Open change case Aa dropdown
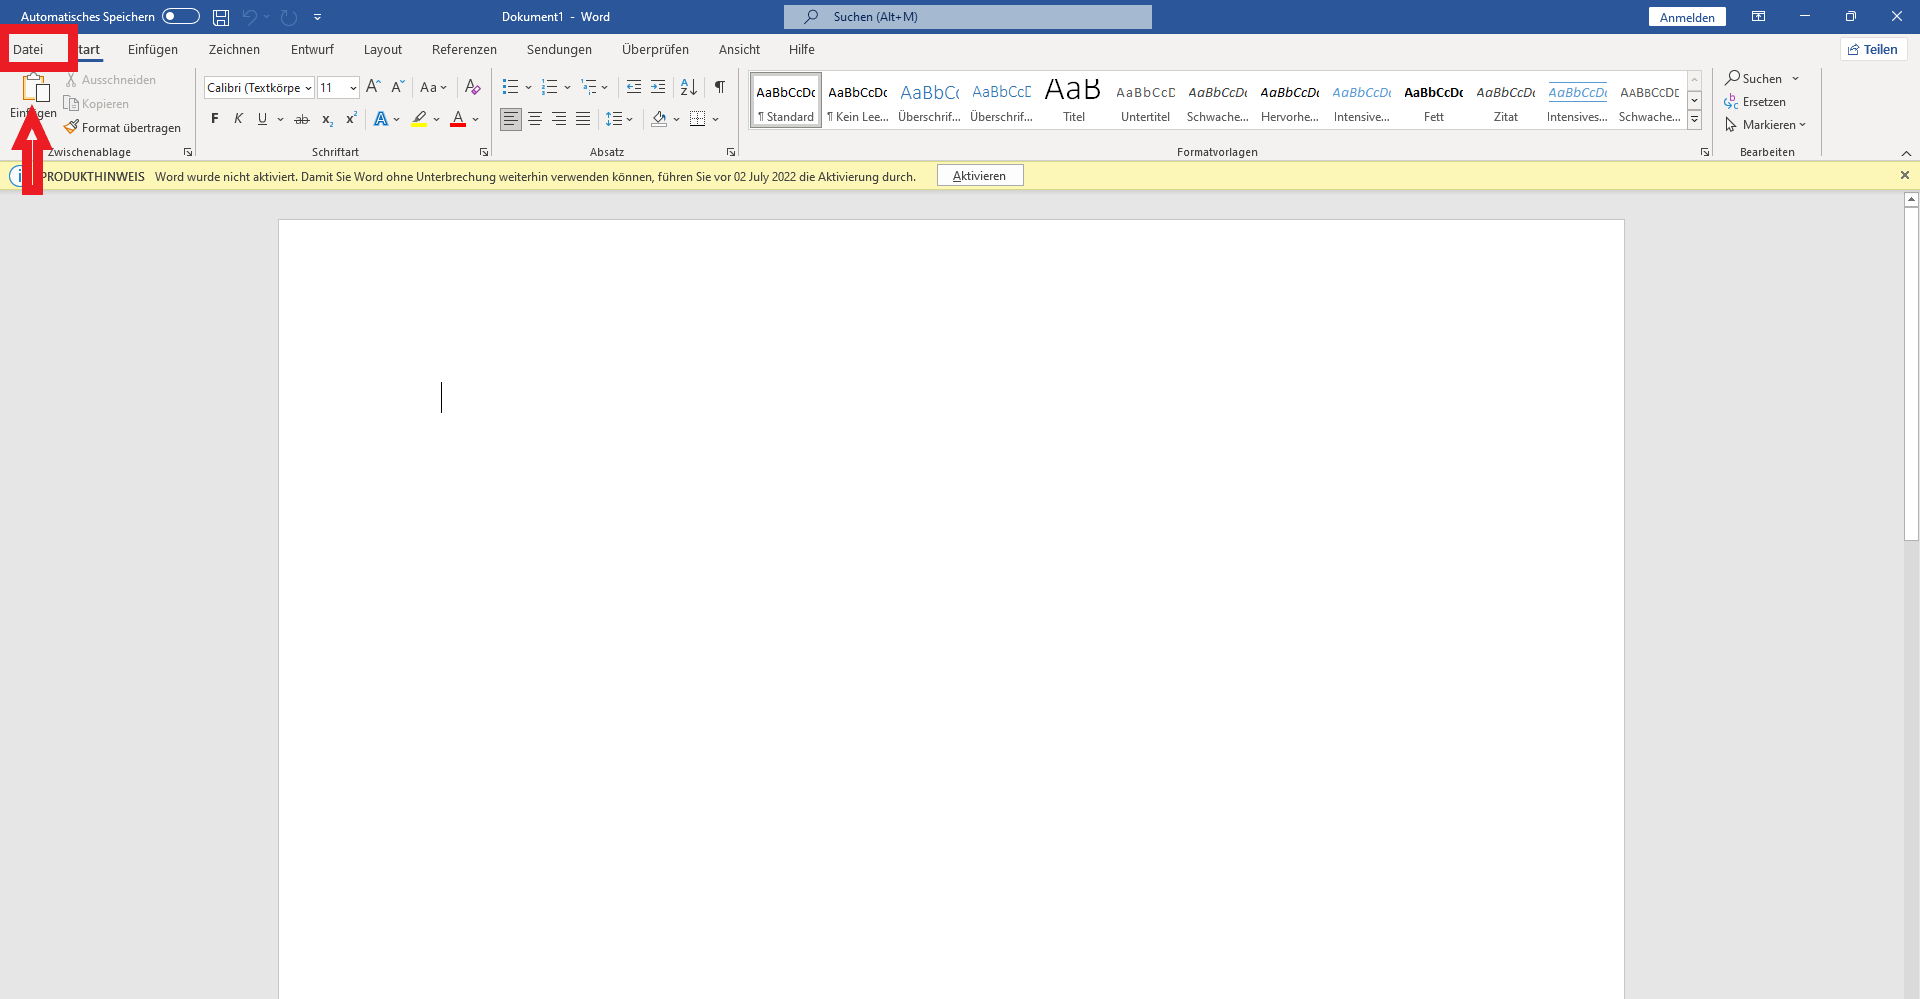This screenshot has width=1920, height=999. [x=434, y=87]
